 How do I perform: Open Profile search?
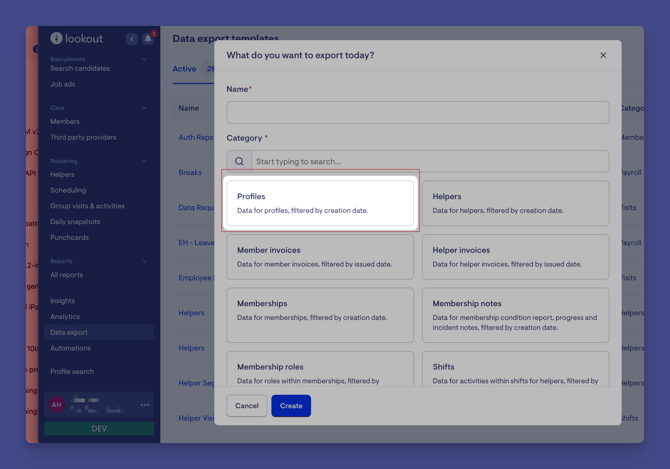(x=72, y=372)
